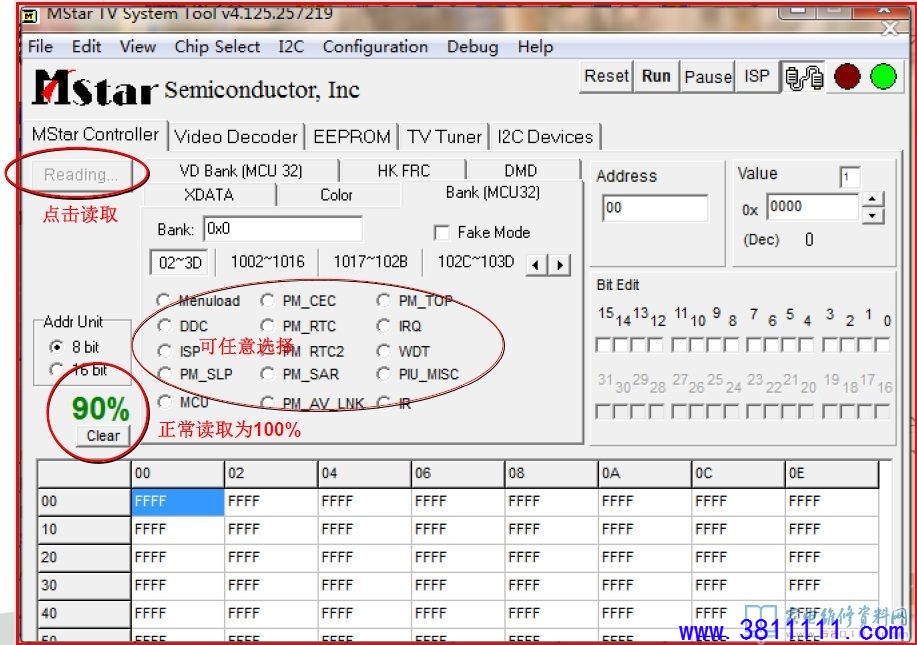The image size is (917, 645).
Task: Click the dark red circle indicator
Action: pyautogui.click(x=847, y=77)
